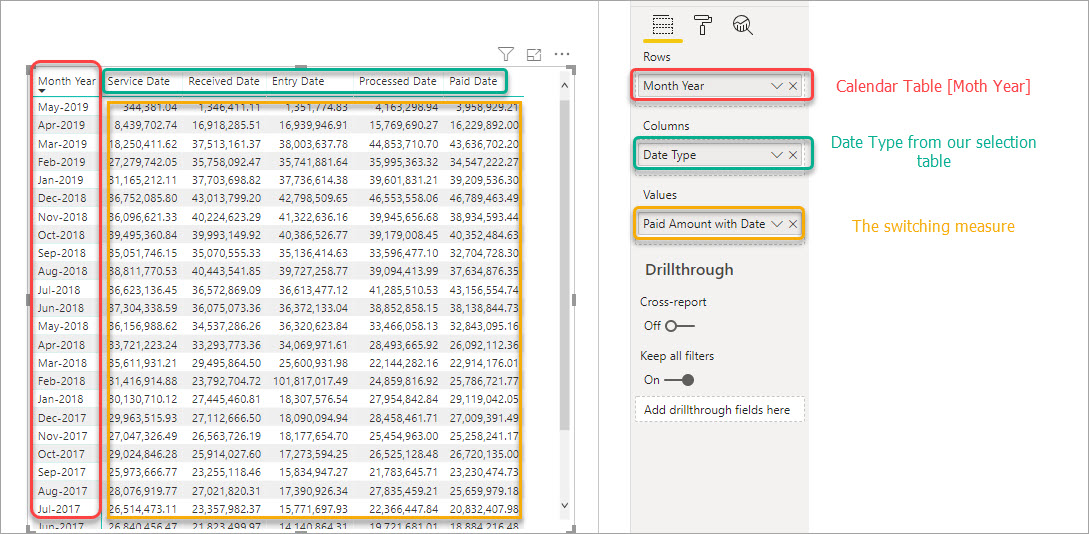
Task: Click the table scroll down arrow
Action: 563,505
